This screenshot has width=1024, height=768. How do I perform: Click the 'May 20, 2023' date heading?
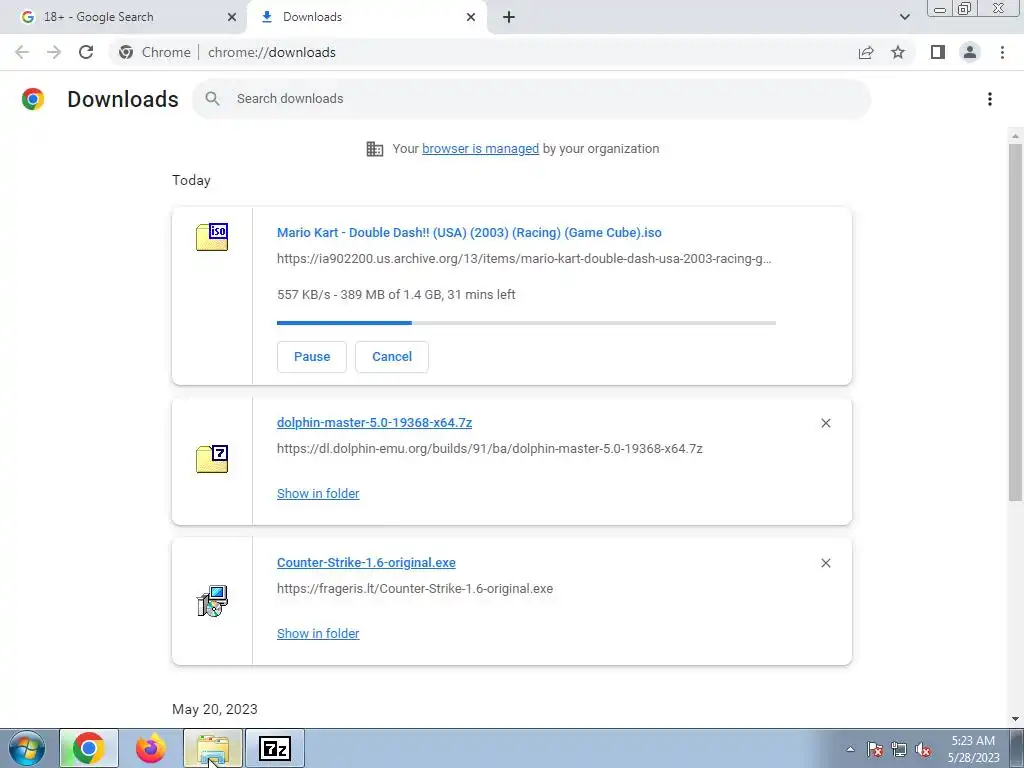click(x=215, y=709)
